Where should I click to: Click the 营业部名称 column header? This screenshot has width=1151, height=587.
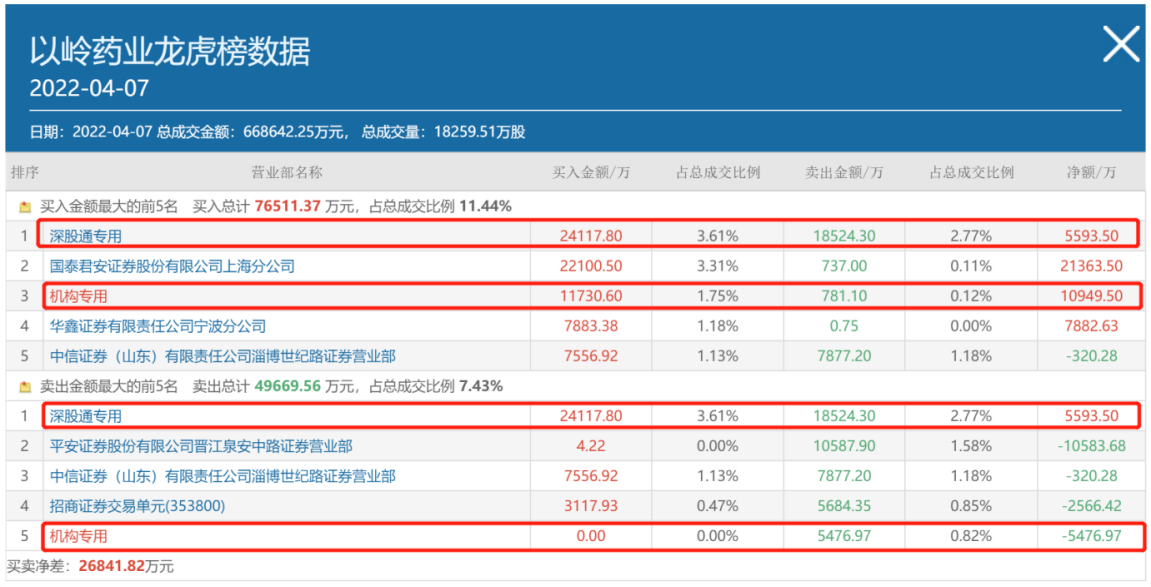point(287,173)
